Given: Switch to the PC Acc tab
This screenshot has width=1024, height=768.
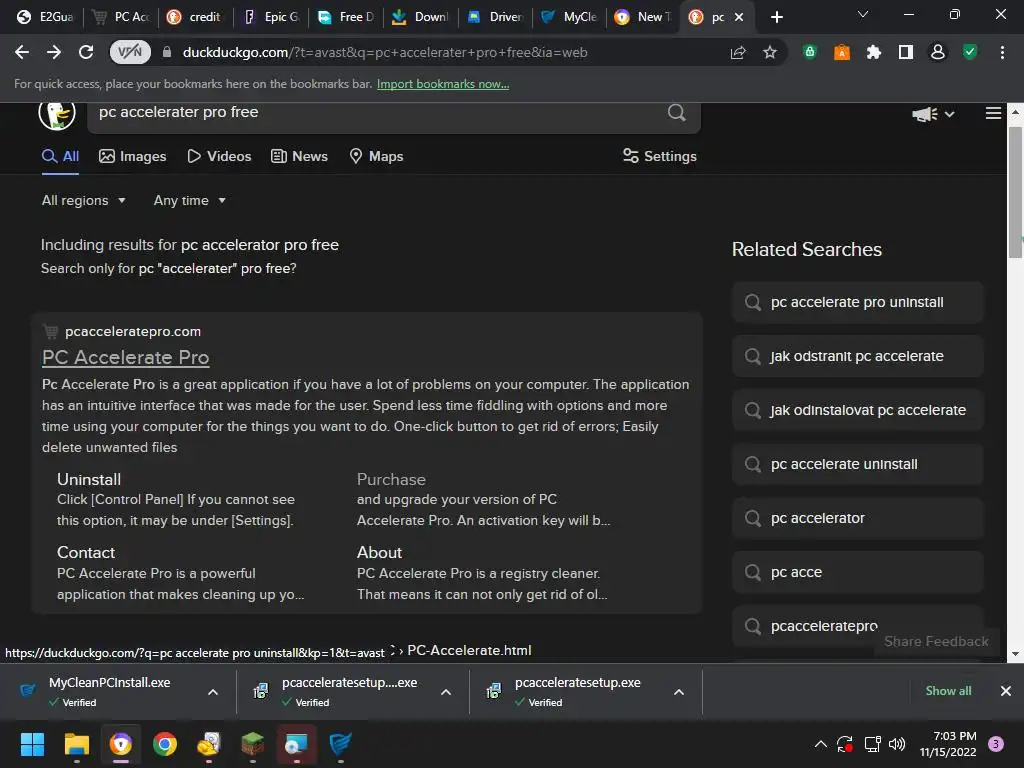Looking at the screenshot, I should 121,17.
